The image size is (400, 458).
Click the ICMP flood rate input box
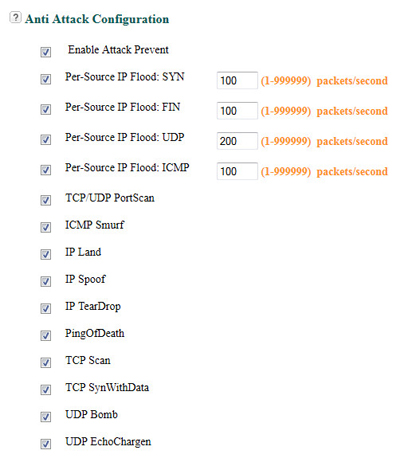coord(237,171)
